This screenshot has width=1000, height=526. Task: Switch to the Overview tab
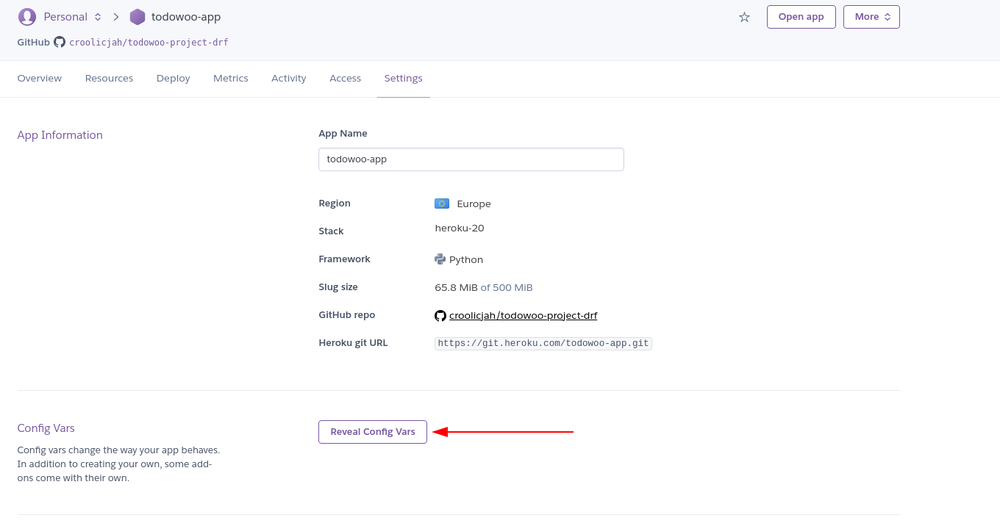click(40, 78)
